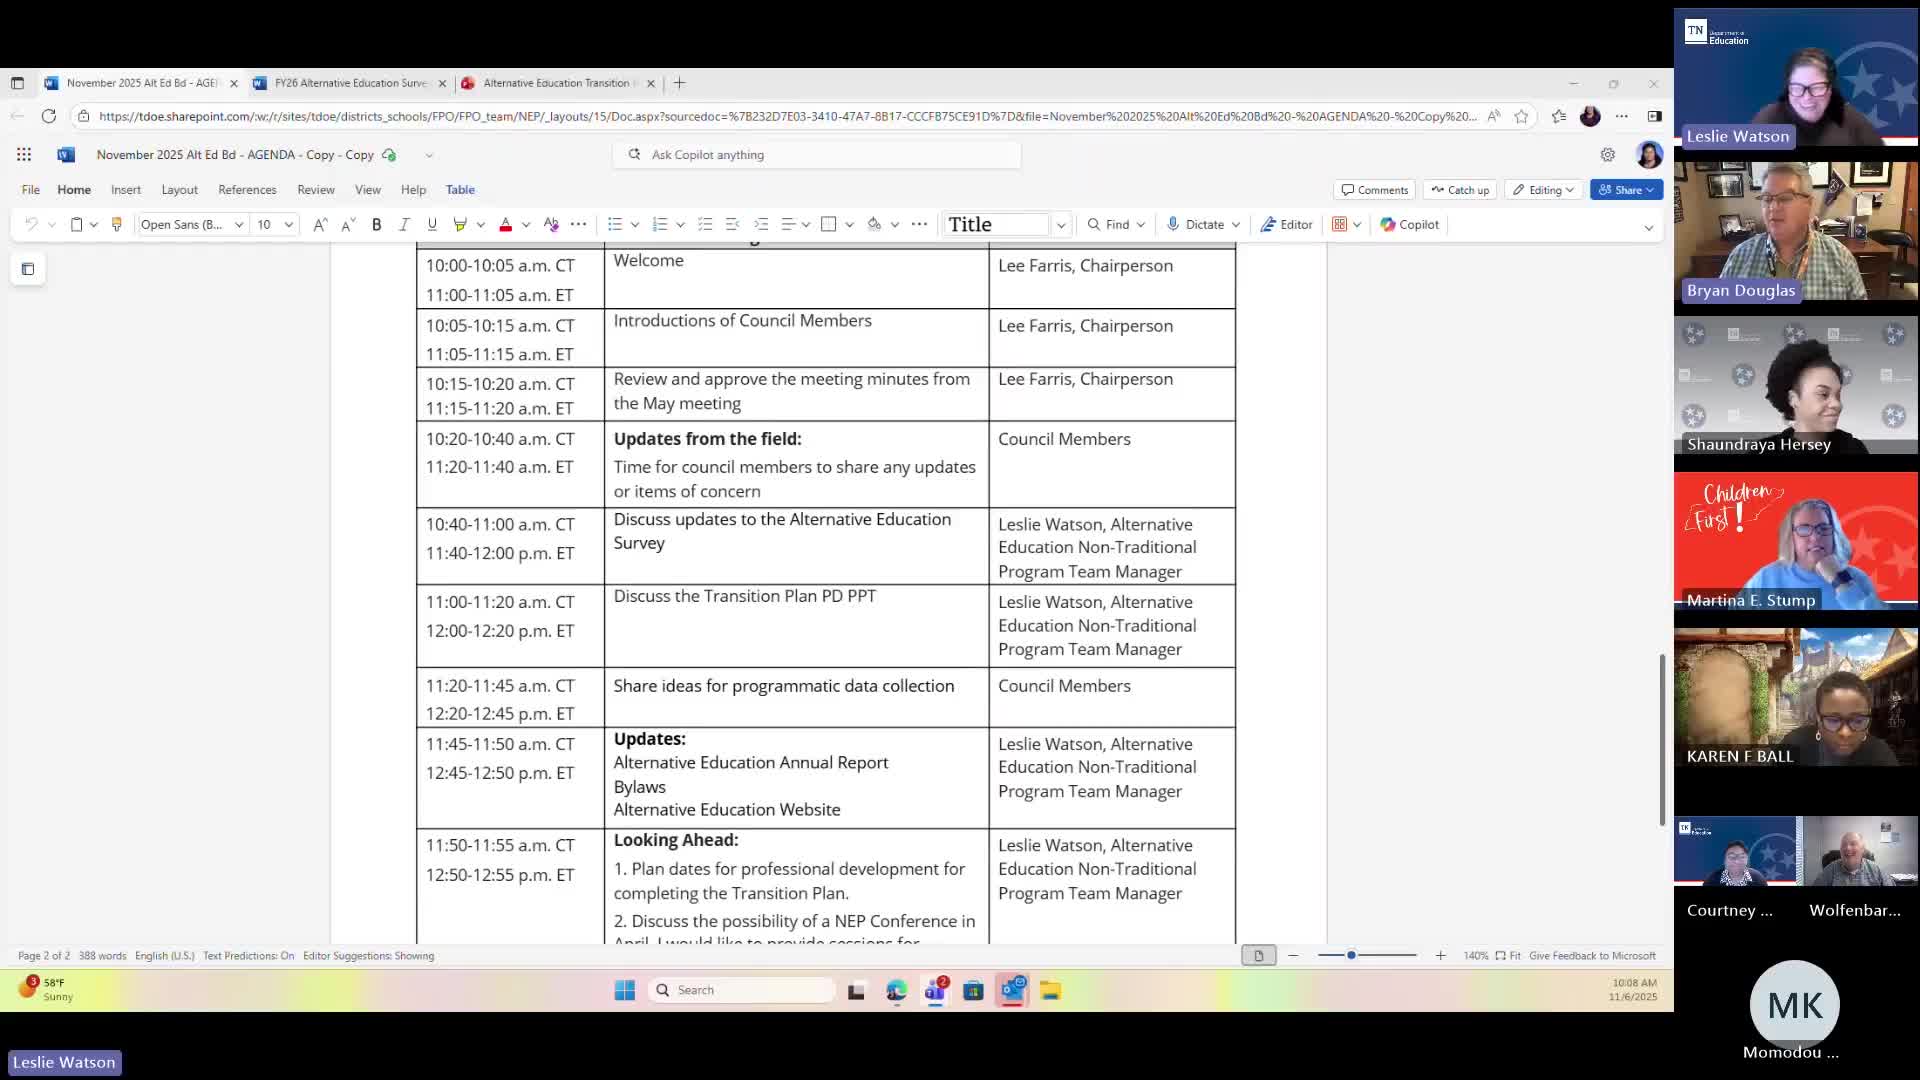Click the Format Painter icon
Viewport: 1920px width, 1080px height.
click(116, 224)
